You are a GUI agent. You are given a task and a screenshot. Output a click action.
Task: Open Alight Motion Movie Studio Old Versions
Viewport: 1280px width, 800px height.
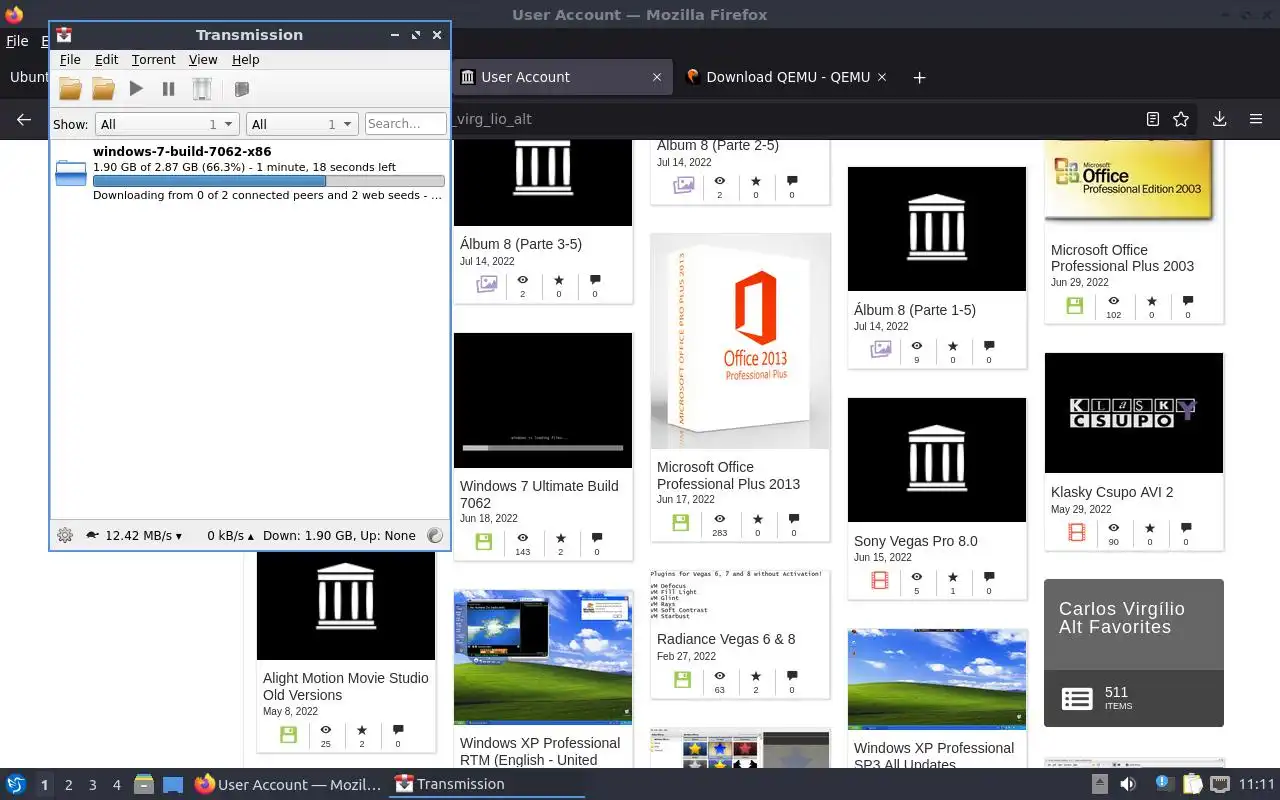click(345, 686)
